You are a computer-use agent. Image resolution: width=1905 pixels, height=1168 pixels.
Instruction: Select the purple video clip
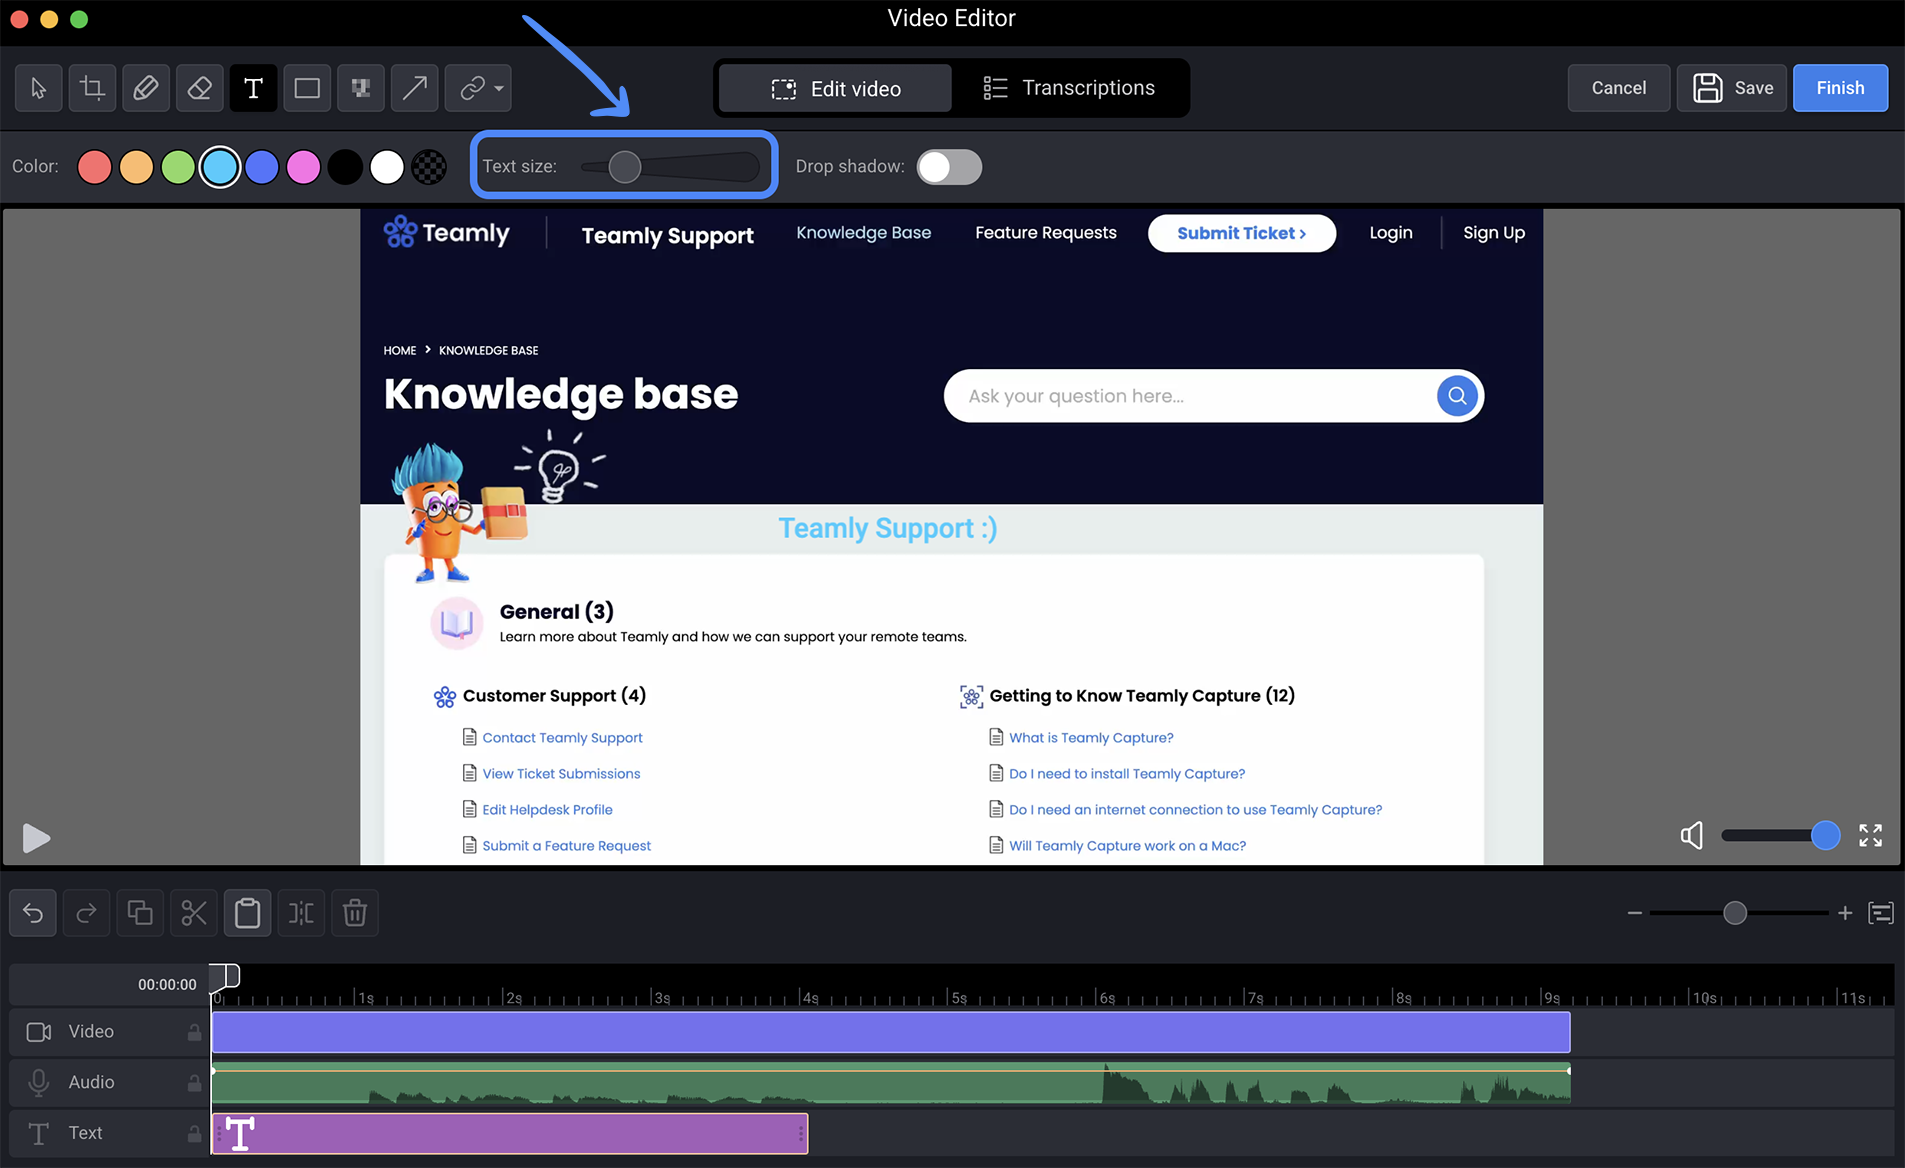(x=891, y=1032)
